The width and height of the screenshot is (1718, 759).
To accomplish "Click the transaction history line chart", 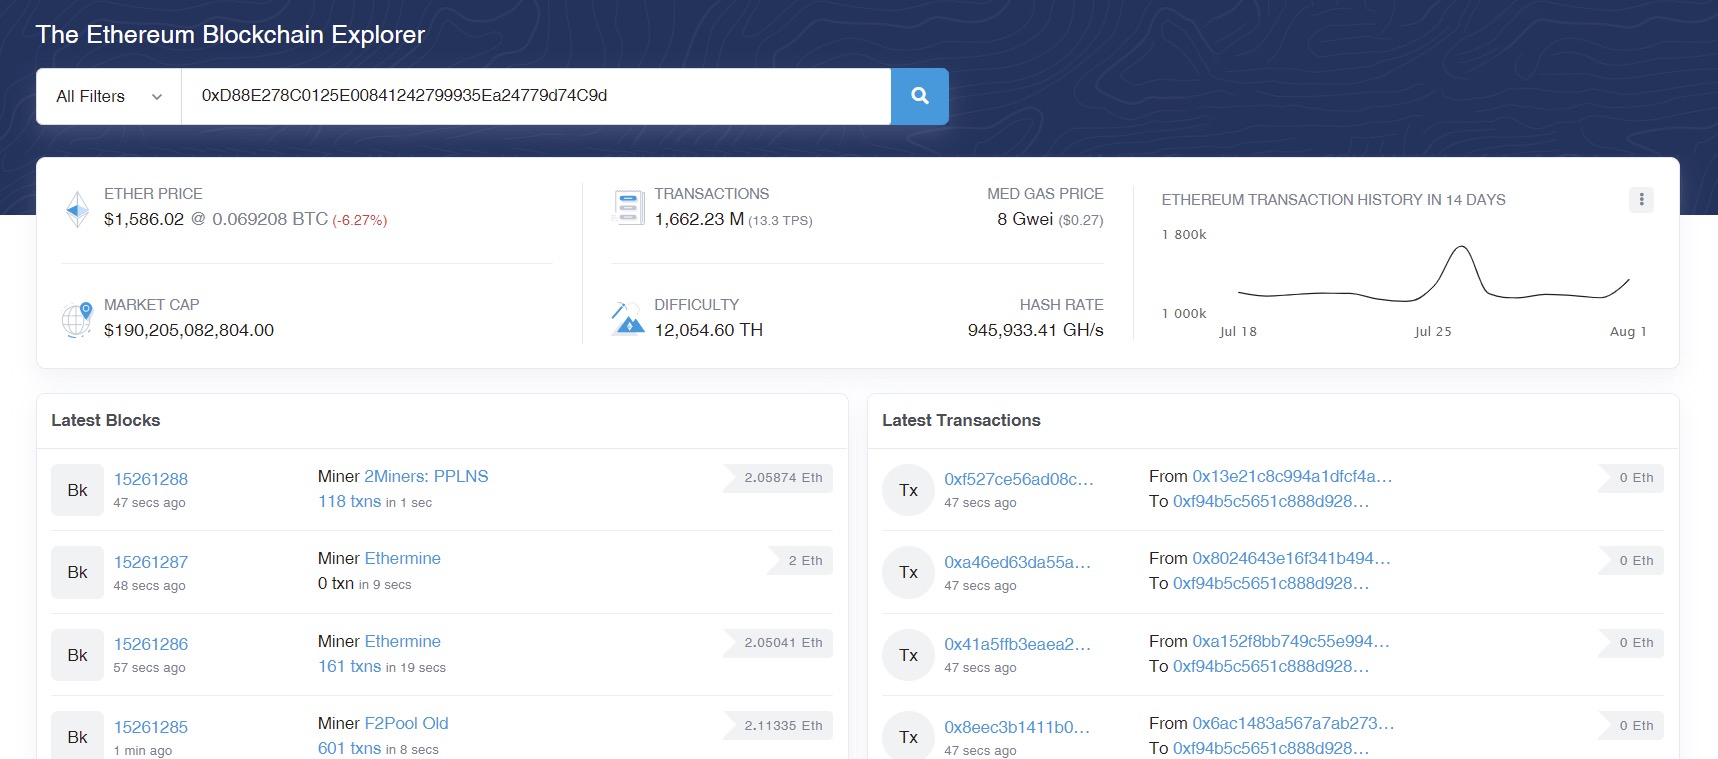I will click(1434, 273).
